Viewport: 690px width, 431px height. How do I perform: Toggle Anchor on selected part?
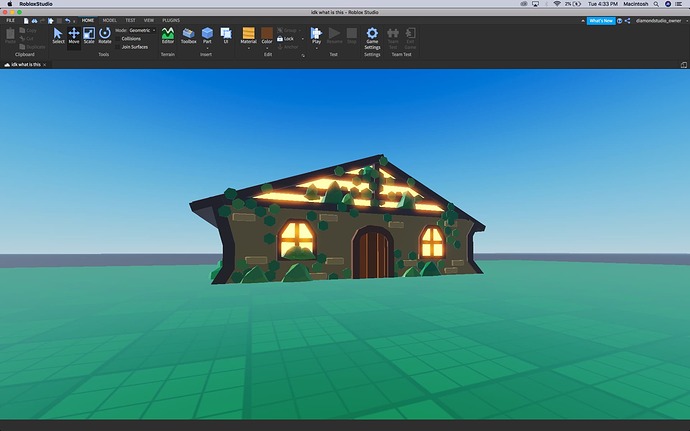pyautogui.click(x=288, y=47)
